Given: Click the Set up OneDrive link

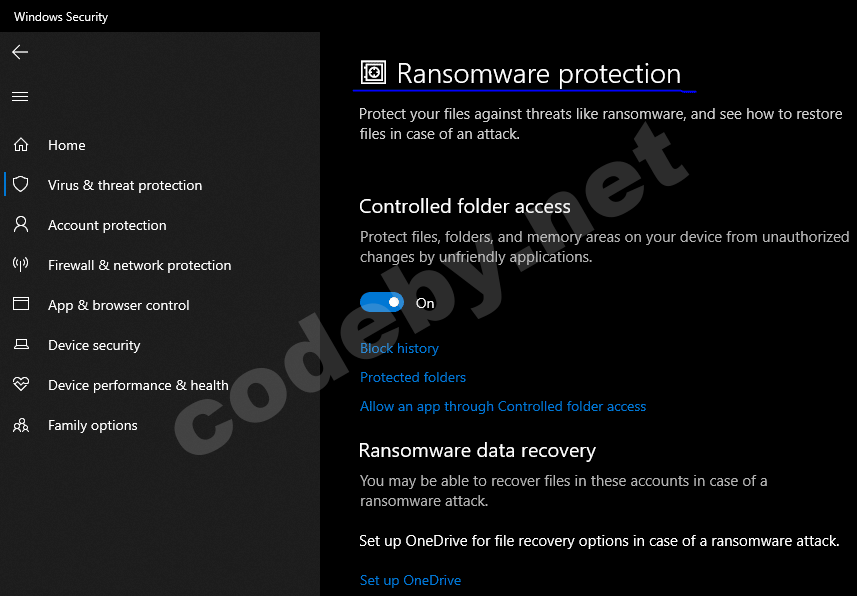Looking at the screenshot, I should (410, 581).
